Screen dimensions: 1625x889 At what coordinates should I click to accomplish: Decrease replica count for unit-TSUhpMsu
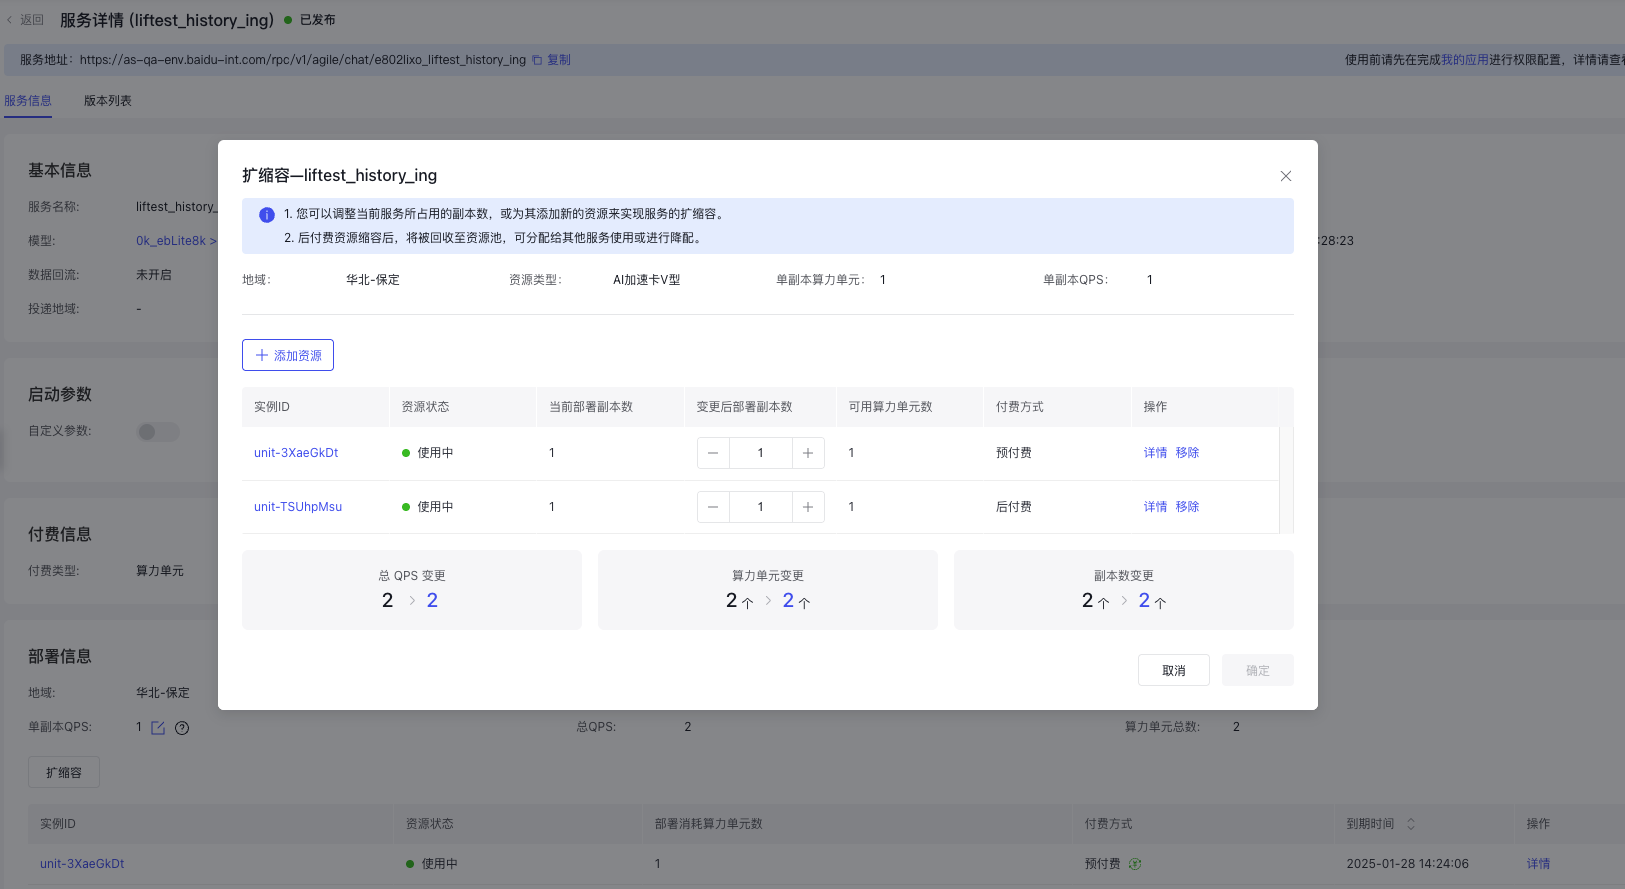click(713, 507)
